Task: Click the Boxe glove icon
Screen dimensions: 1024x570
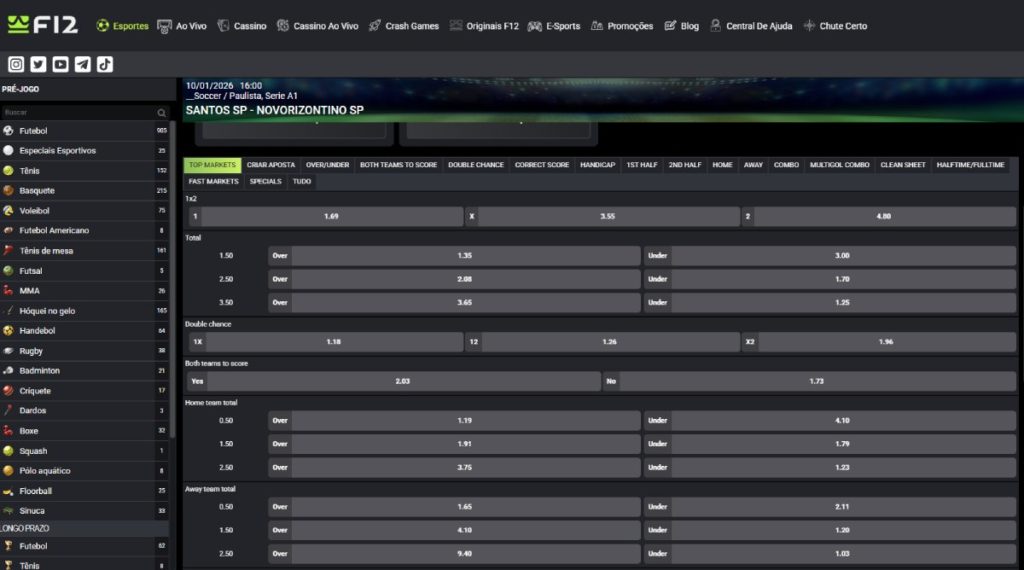Action: [8, 431]
